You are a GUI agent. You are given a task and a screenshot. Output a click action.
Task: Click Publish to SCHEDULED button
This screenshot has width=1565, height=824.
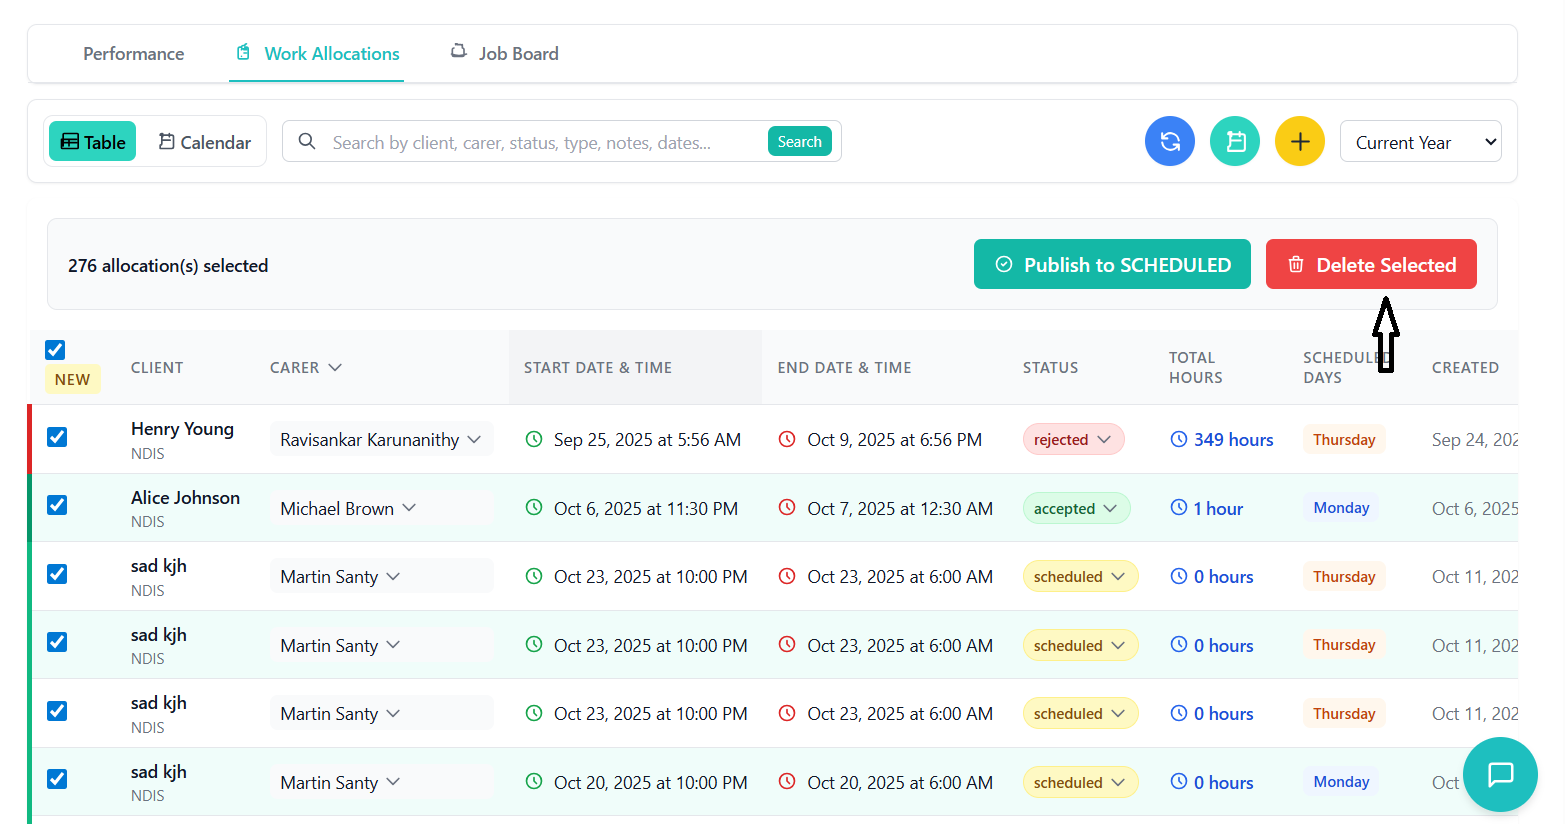point(1112,265)
